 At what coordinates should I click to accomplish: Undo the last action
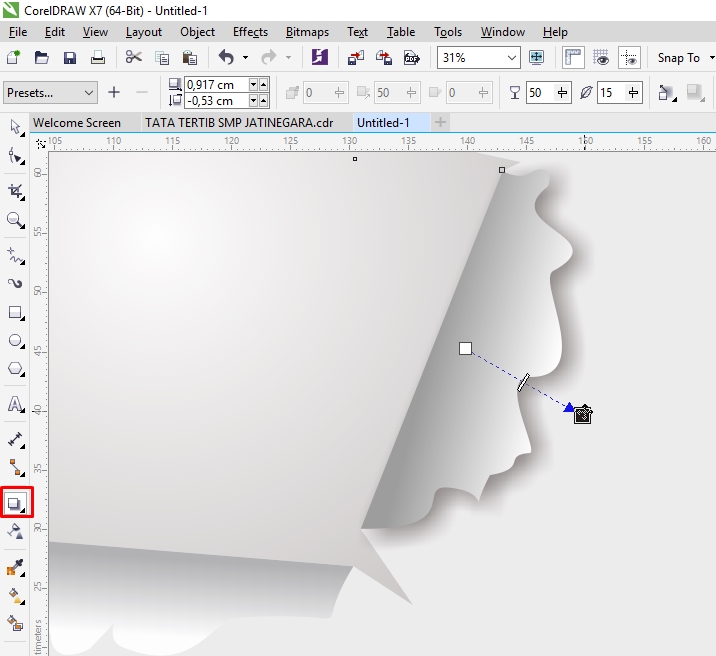[226, 58]
